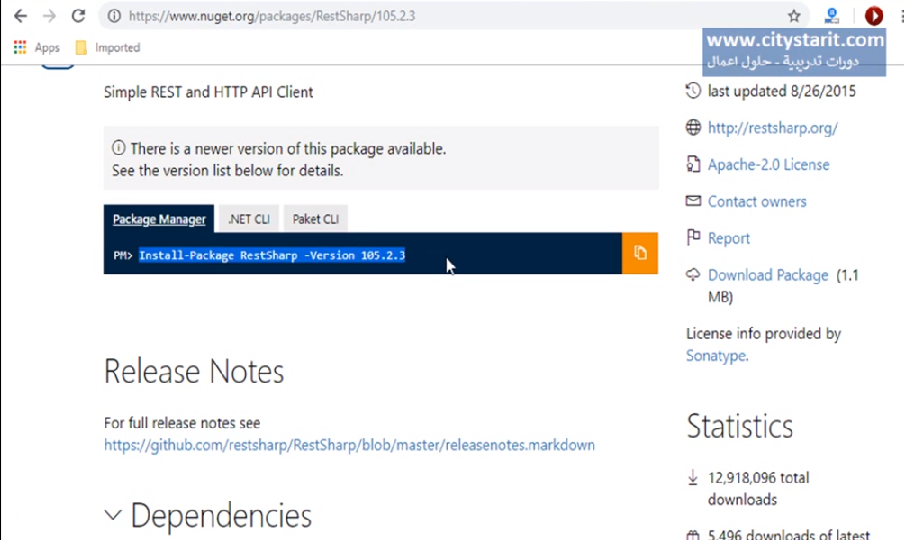Viewport: 904px width, 540px height.
Task: Click the Download Package link
Action: click(768, 275)
